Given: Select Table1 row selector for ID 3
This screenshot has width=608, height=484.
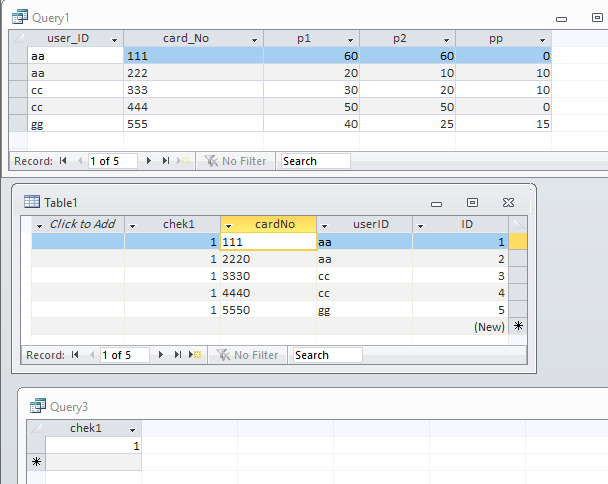Looking at the screenshot, I should tap(518, 276).
